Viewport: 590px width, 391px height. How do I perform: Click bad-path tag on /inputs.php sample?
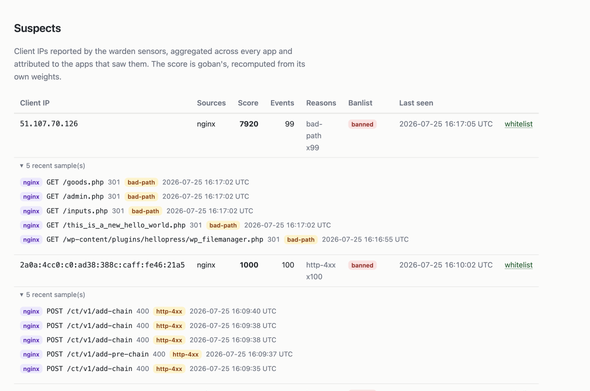pos(145,211)
